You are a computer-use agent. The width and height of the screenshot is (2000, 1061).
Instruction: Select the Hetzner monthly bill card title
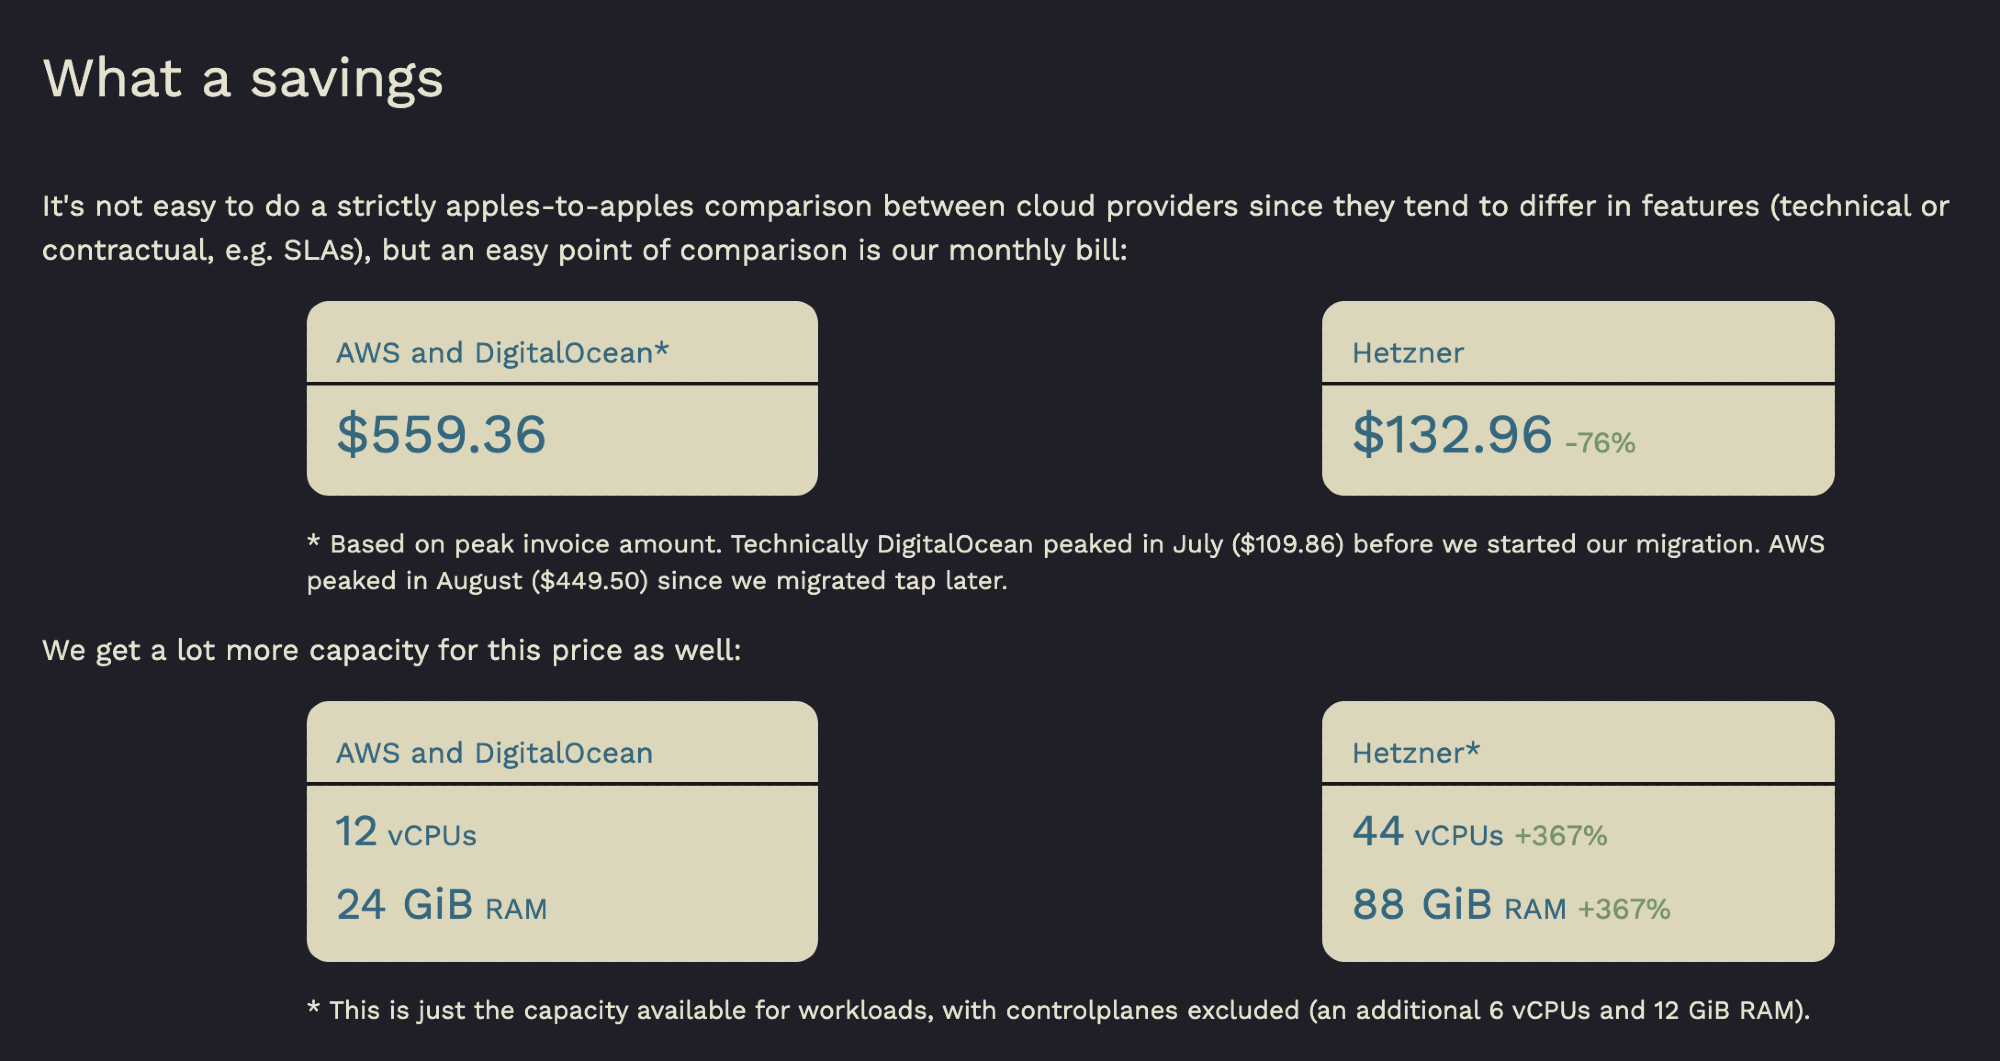pyautogui.click(x=1407, y=353)
